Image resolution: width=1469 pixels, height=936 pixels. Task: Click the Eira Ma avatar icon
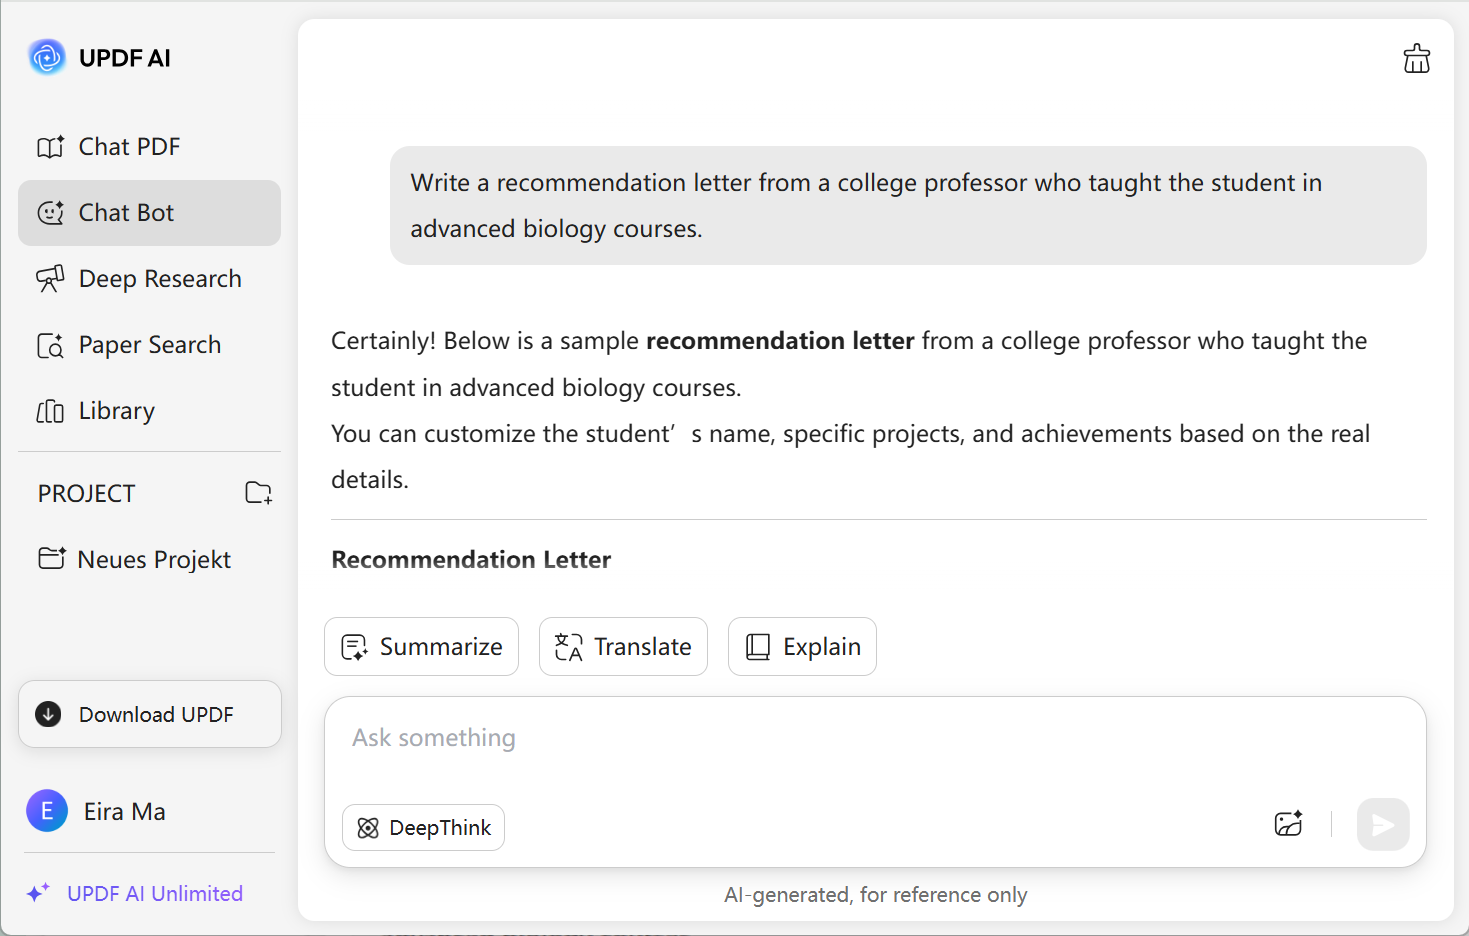(47, 811)
